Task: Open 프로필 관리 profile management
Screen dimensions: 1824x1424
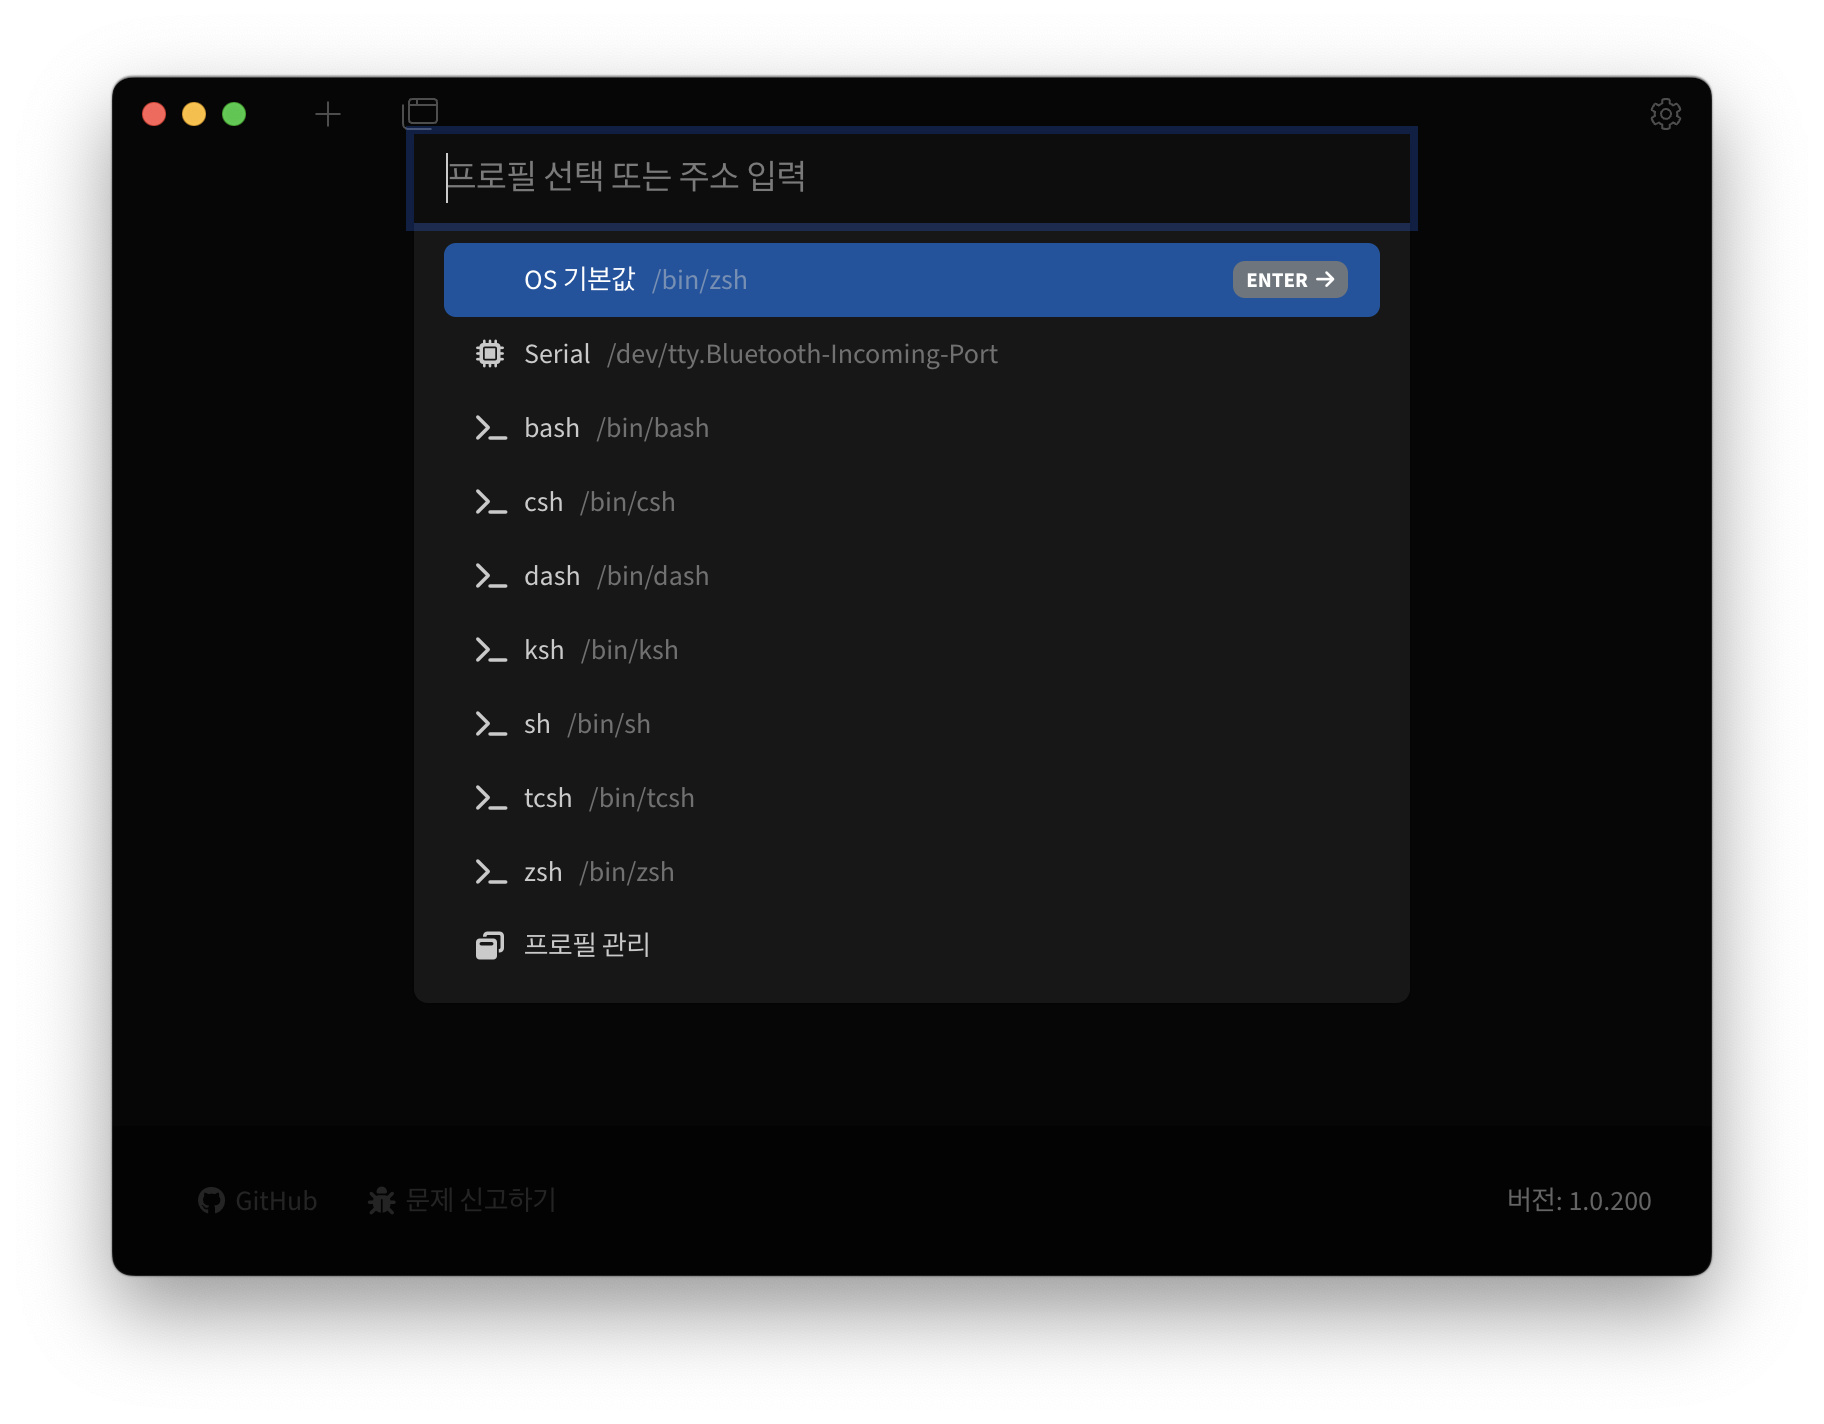Action: [911, 945]
